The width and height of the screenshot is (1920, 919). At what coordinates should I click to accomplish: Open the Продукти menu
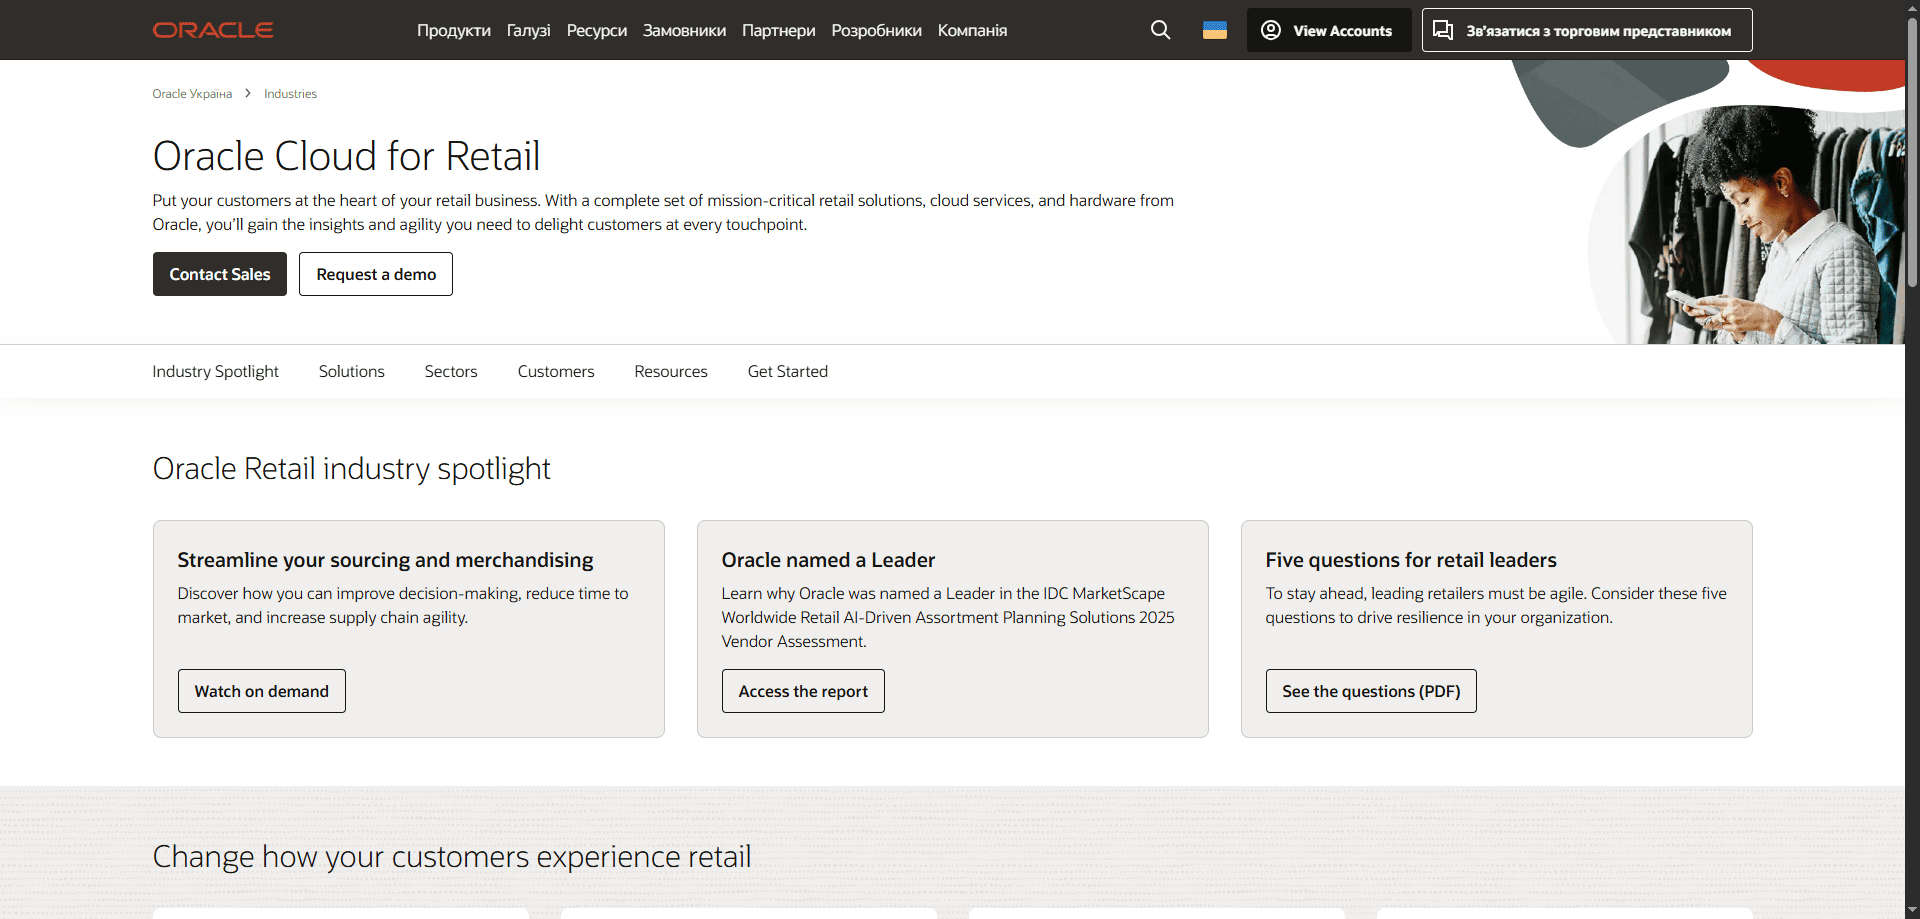coord(454,30)
